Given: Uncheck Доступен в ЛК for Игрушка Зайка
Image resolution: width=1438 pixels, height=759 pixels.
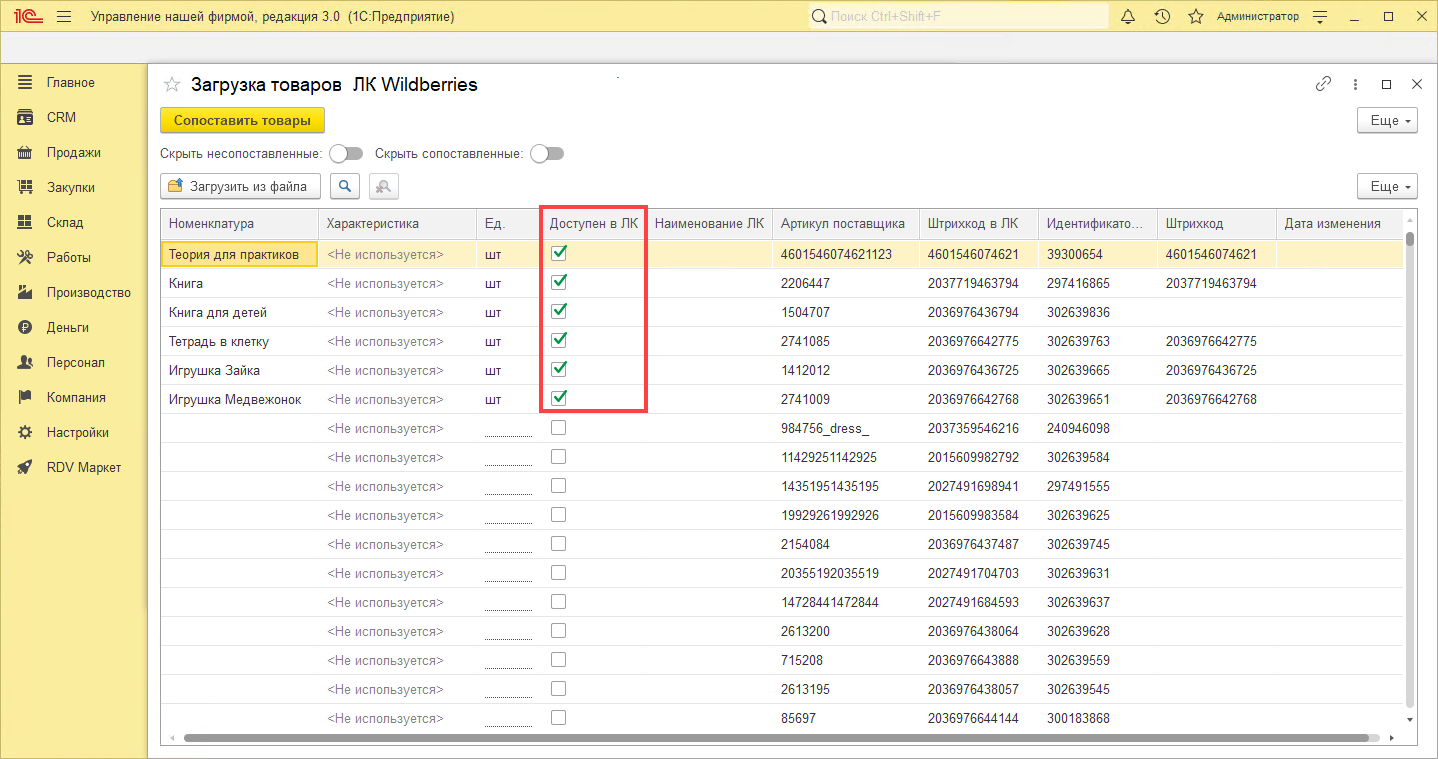Looking at the screenshot, I should (x=559, y=369).
